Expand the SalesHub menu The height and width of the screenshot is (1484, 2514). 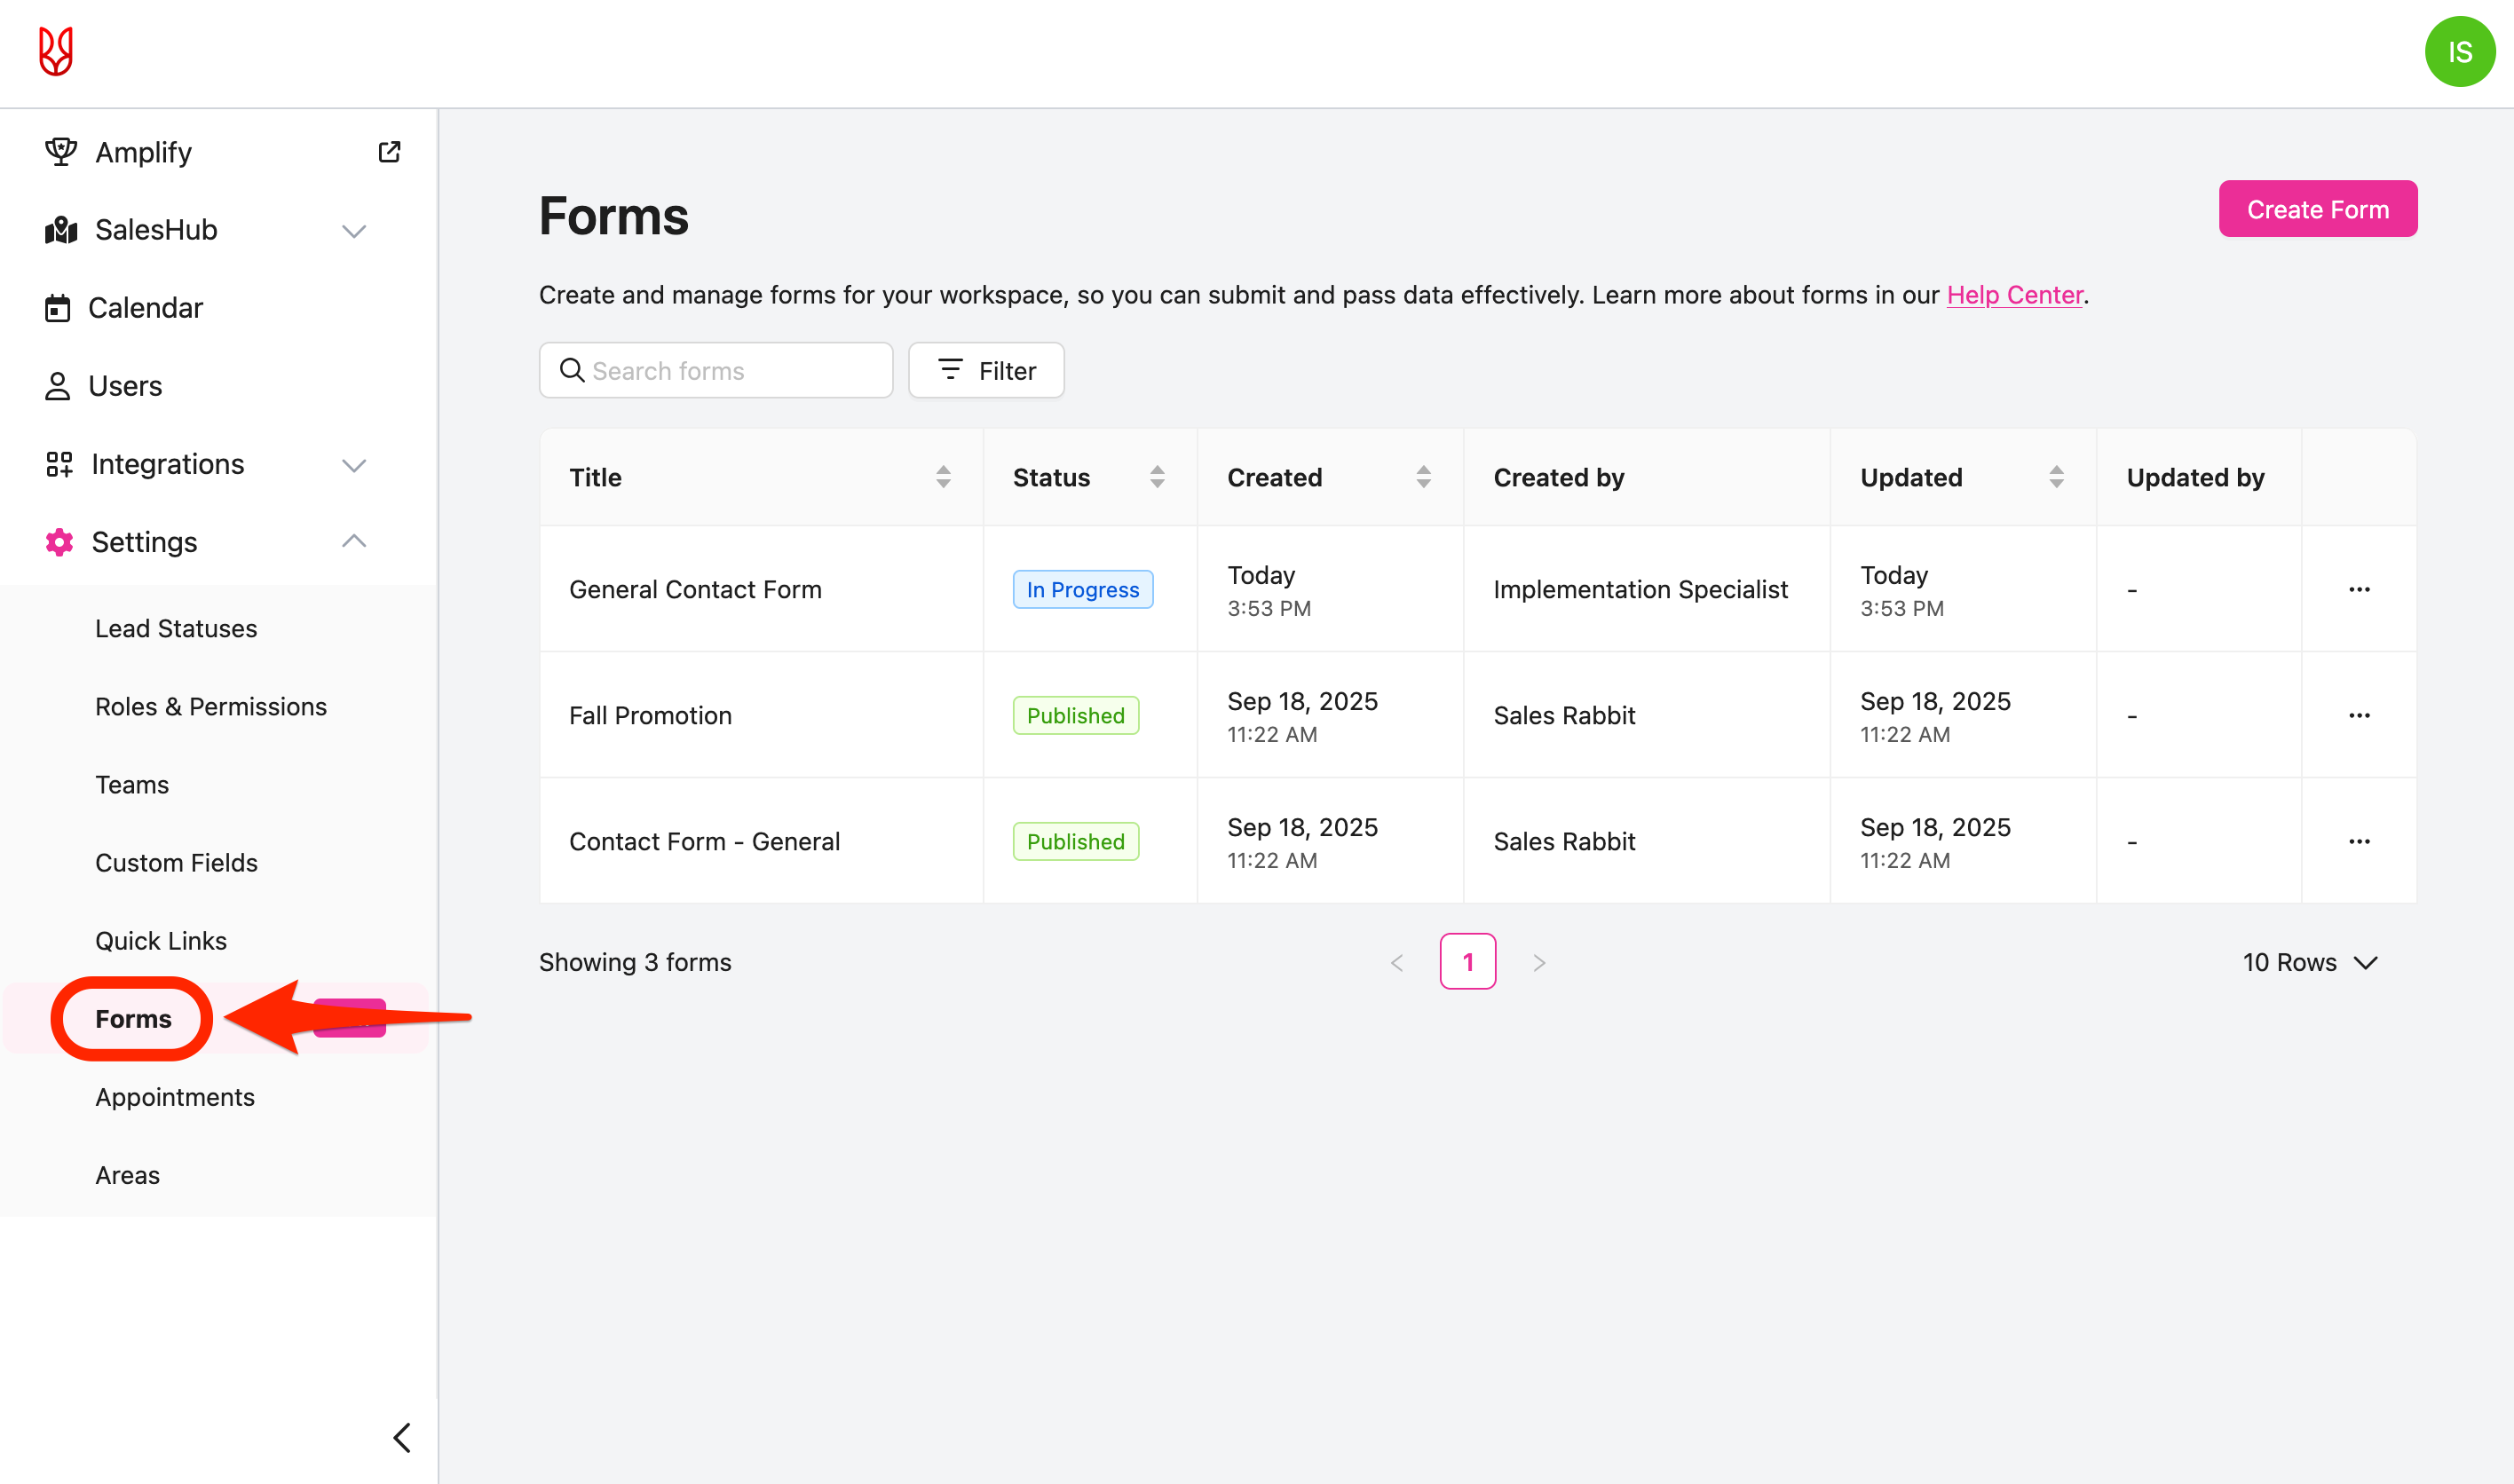click(x=353, y=231)
